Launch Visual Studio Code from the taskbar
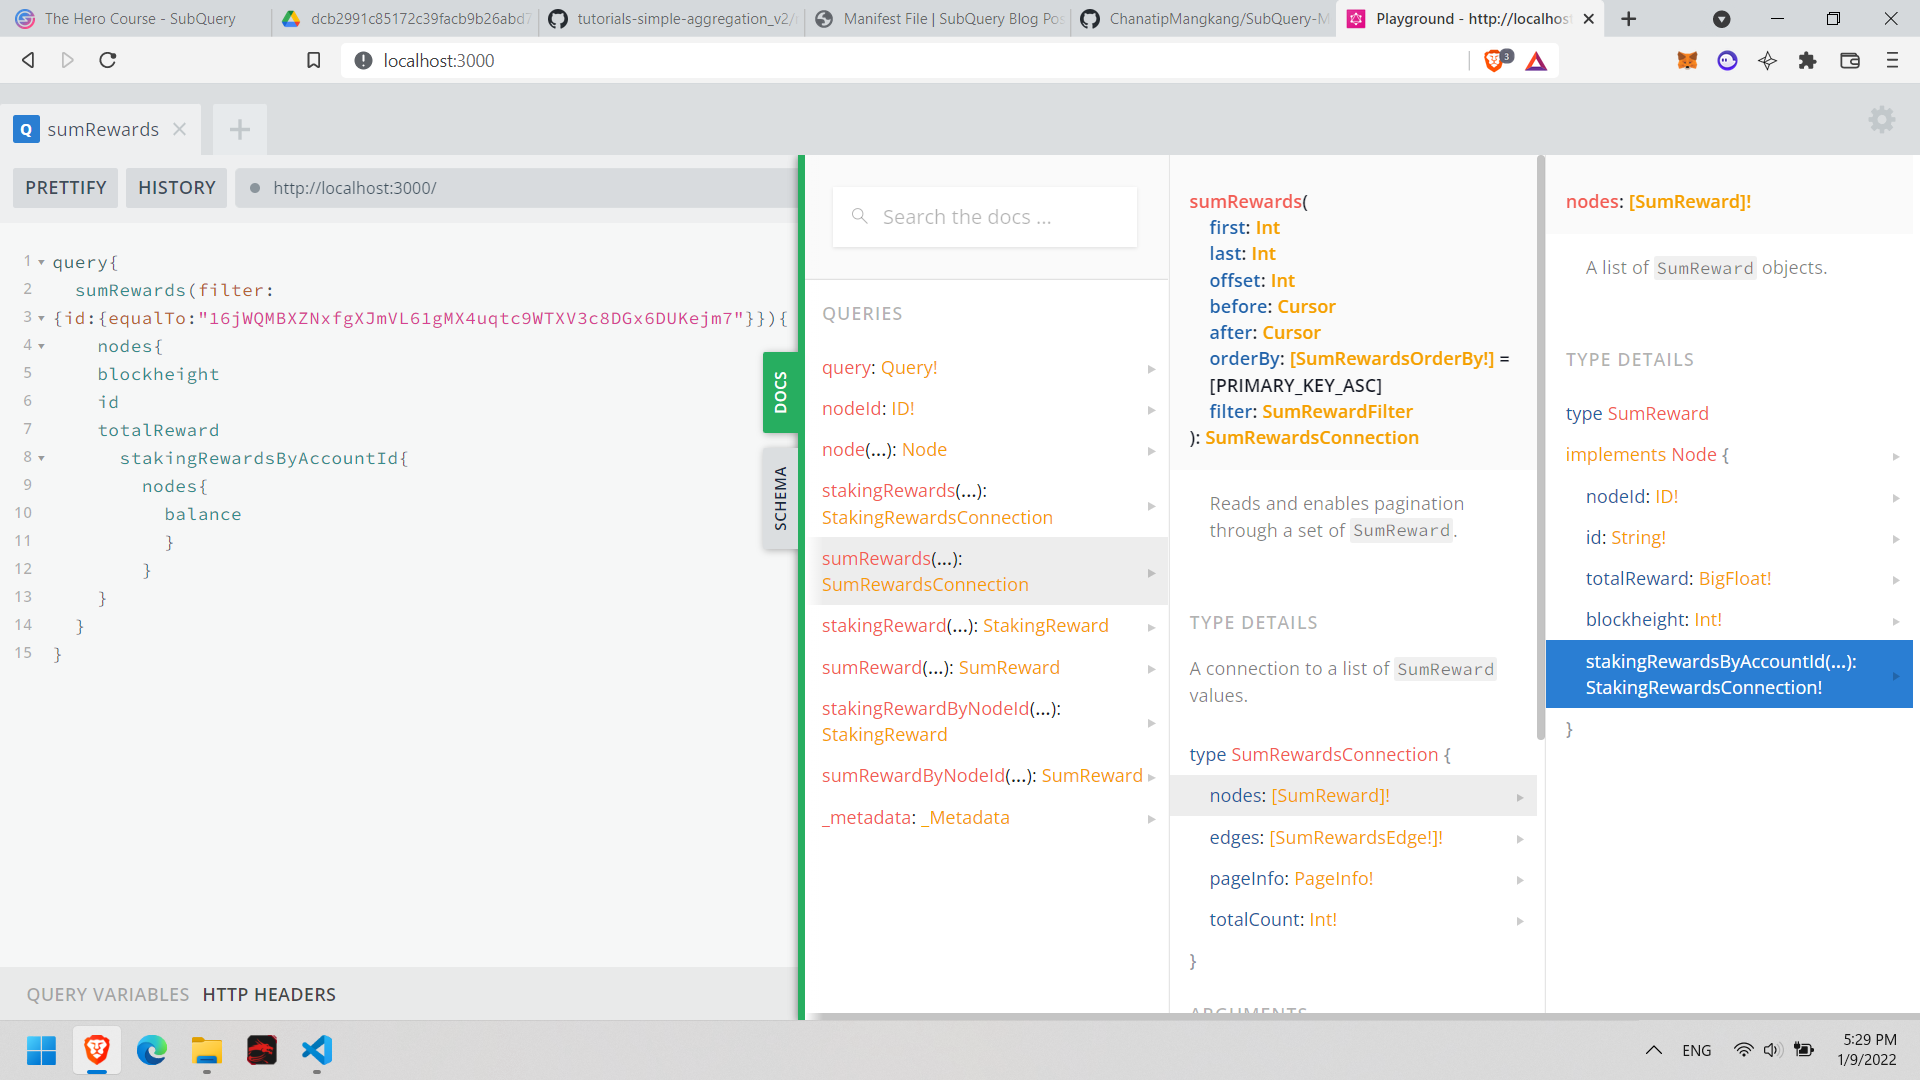Image resolution: width=1920 pixels, height=1080 pixels. 316,1051
